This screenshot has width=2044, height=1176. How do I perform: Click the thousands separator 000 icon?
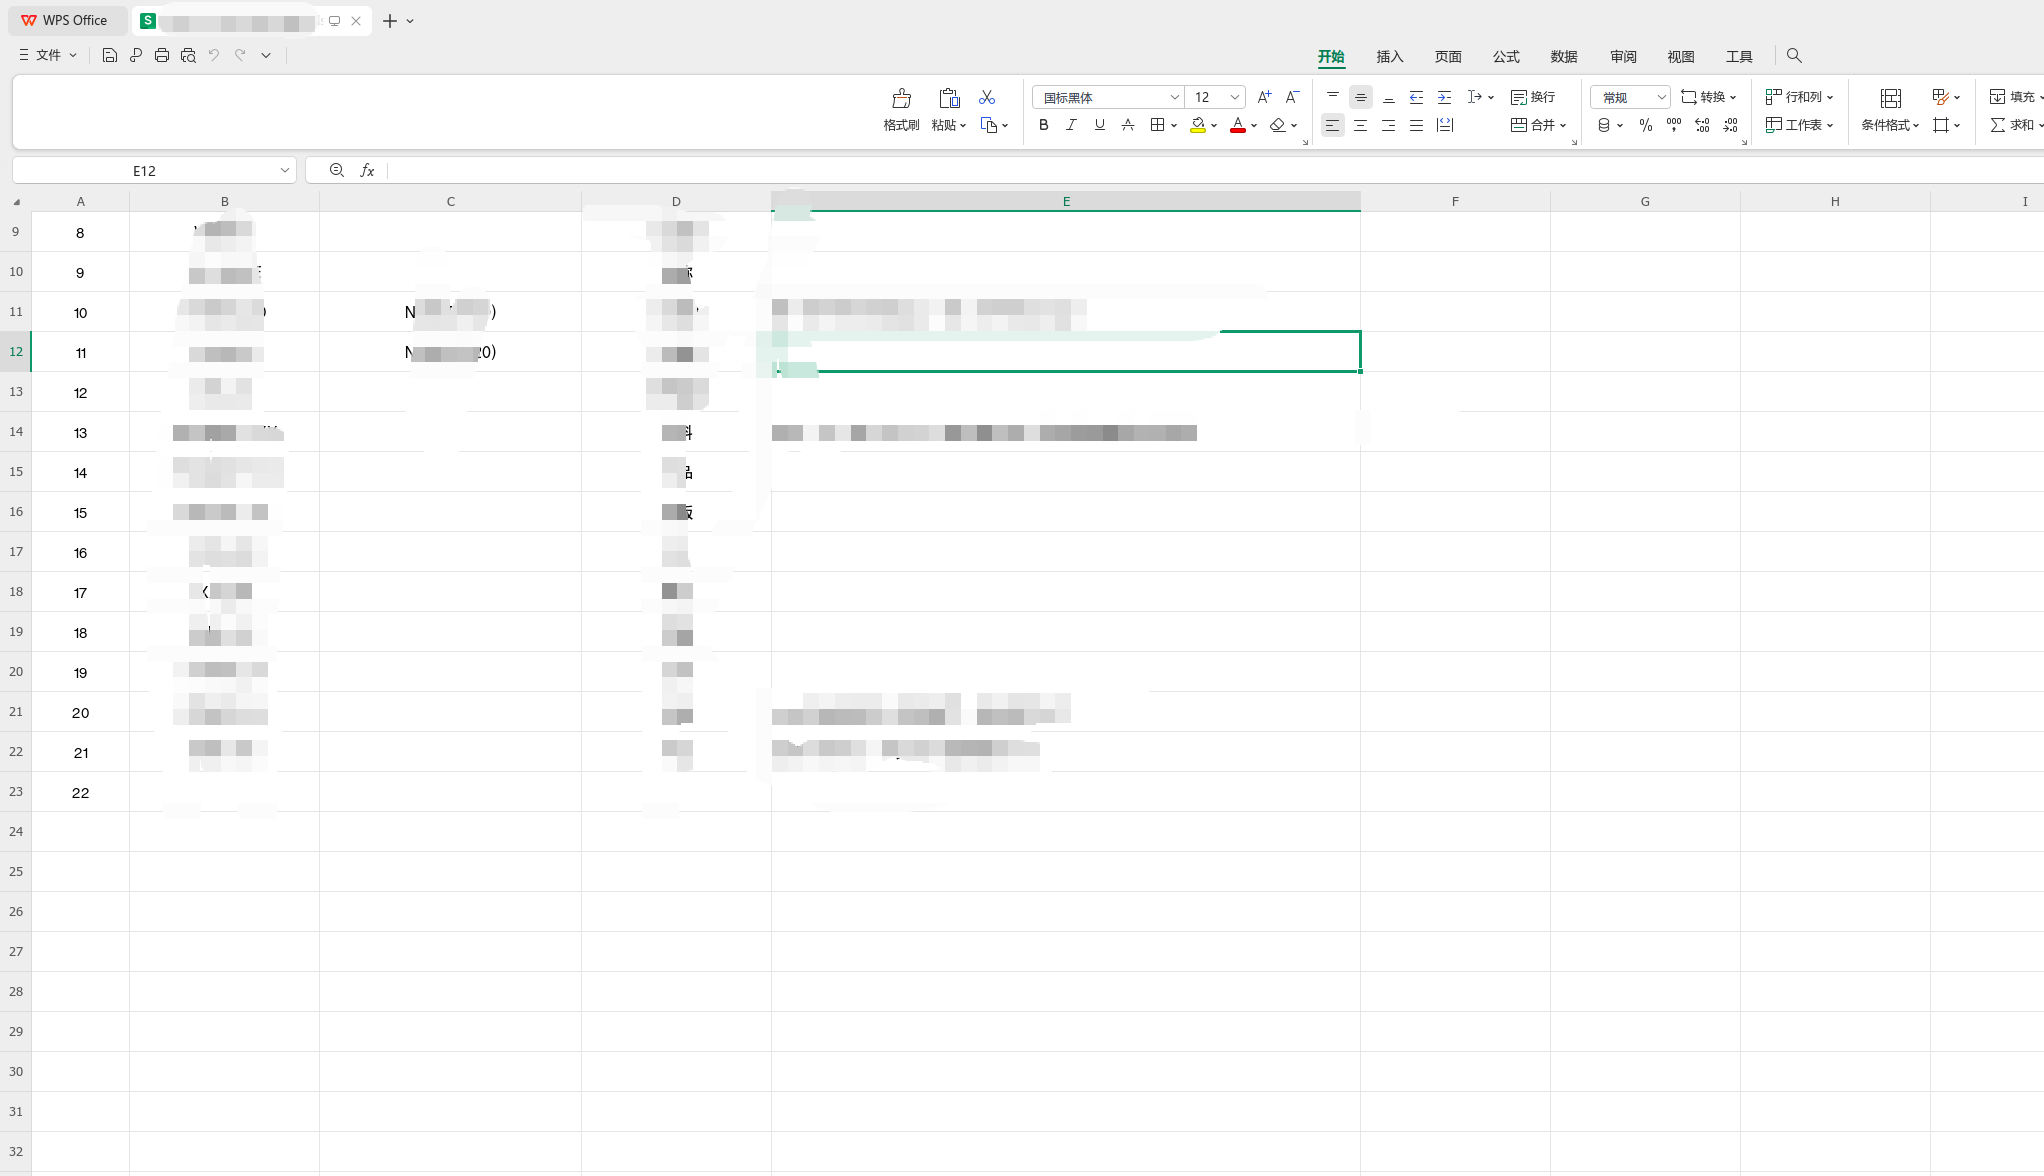1674,125
